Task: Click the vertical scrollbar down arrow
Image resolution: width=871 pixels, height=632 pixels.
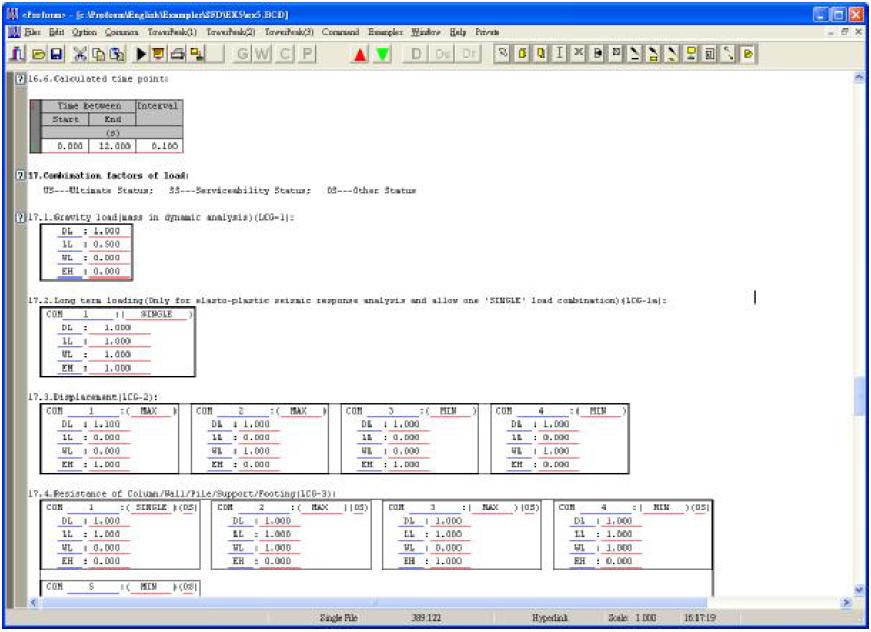Action: (x=859, y=590)
